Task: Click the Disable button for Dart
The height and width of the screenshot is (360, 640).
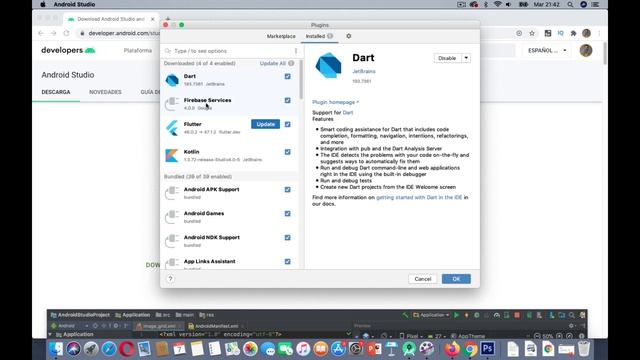Action: tap(447, 58)
